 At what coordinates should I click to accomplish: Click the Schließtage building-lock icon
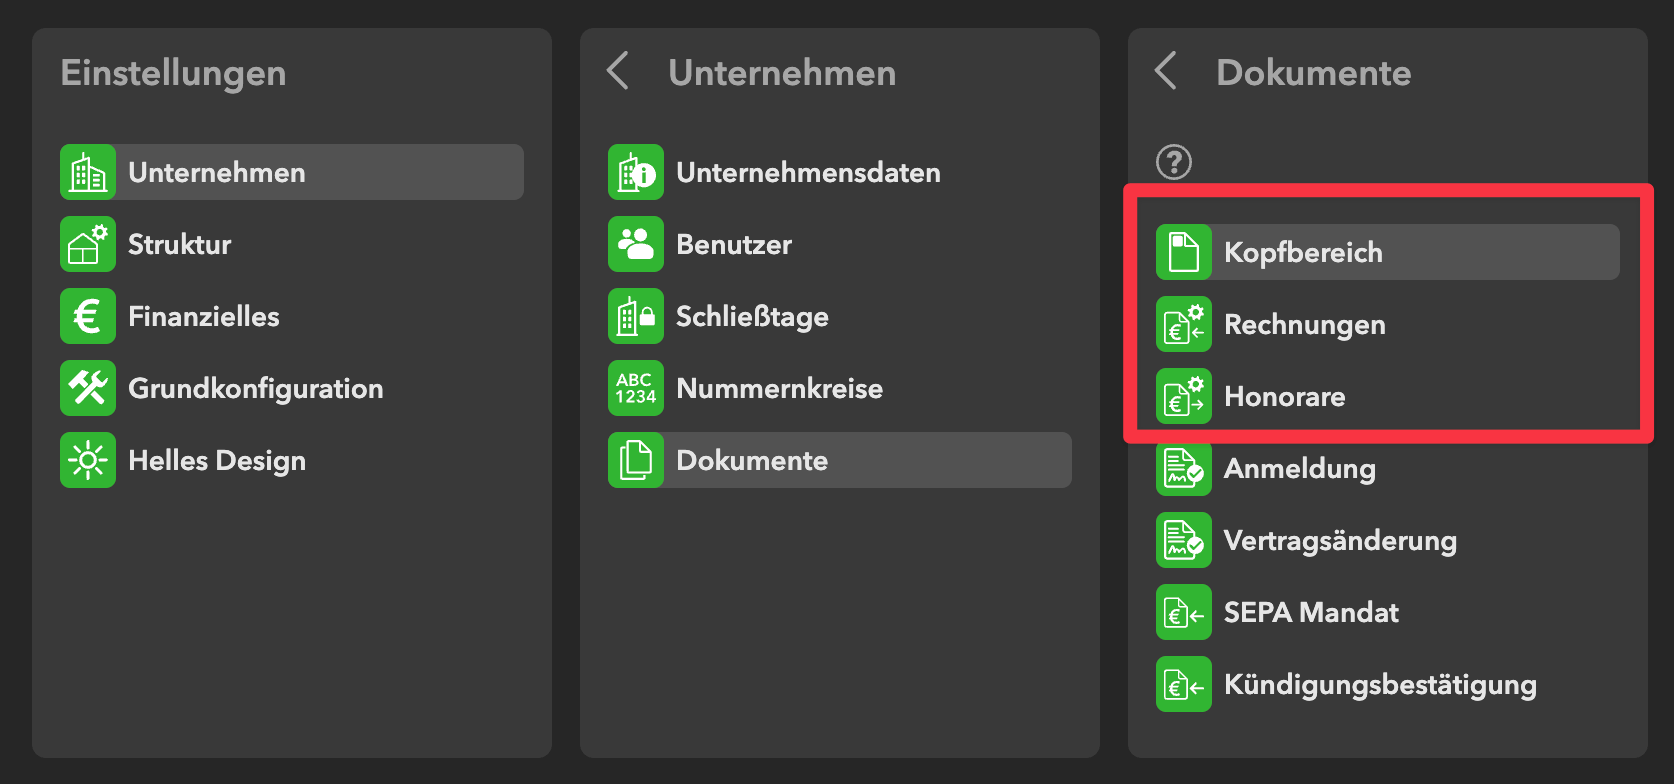[636, 316]
